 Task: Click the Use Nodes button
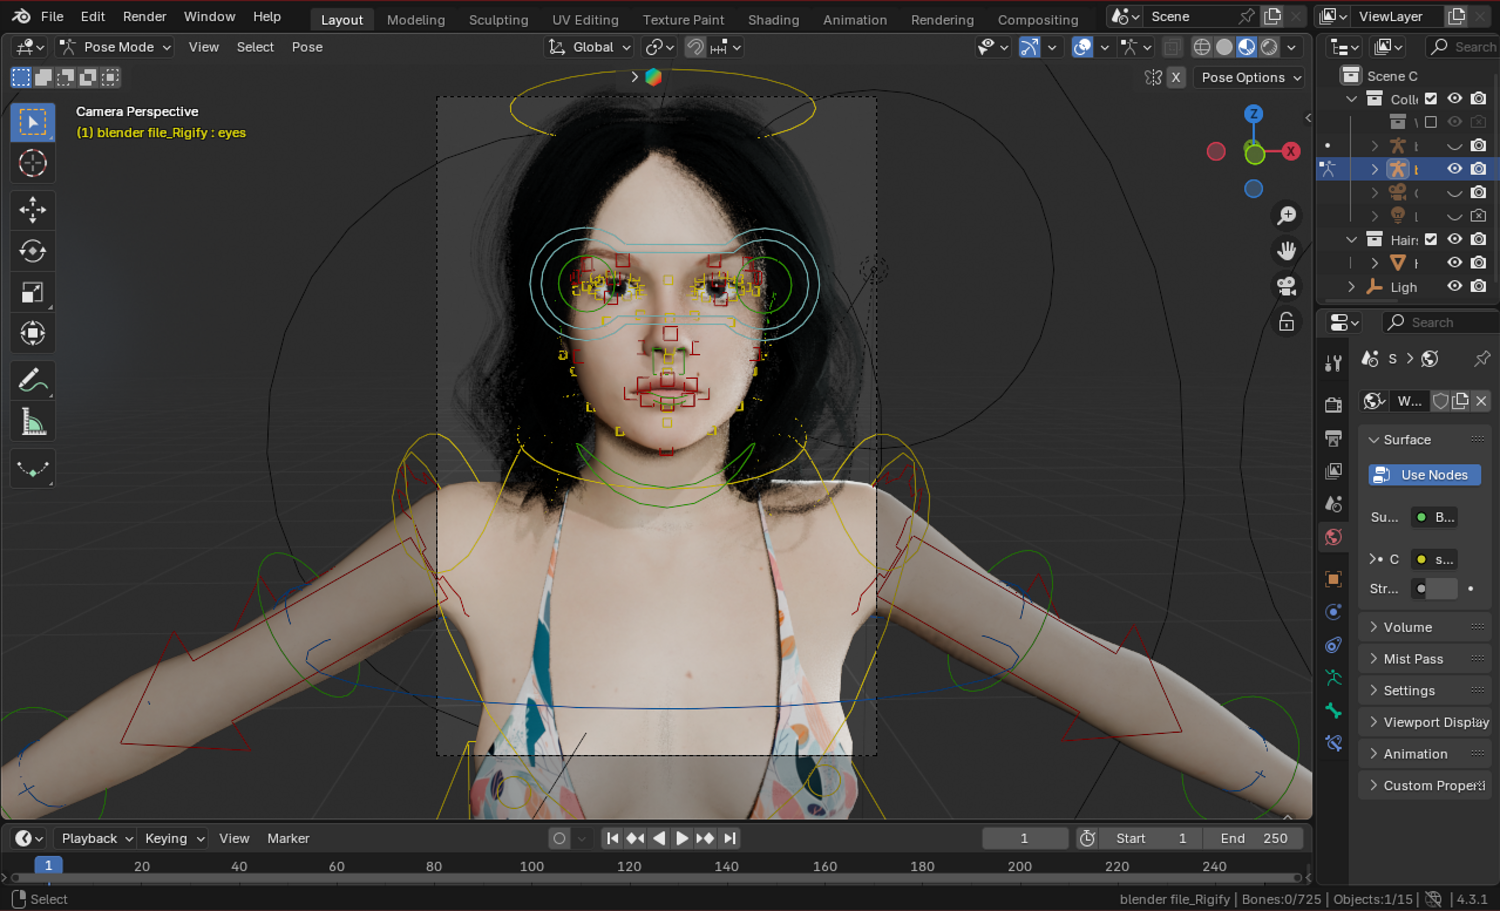pyautogui.click(x=1424, y=475)
